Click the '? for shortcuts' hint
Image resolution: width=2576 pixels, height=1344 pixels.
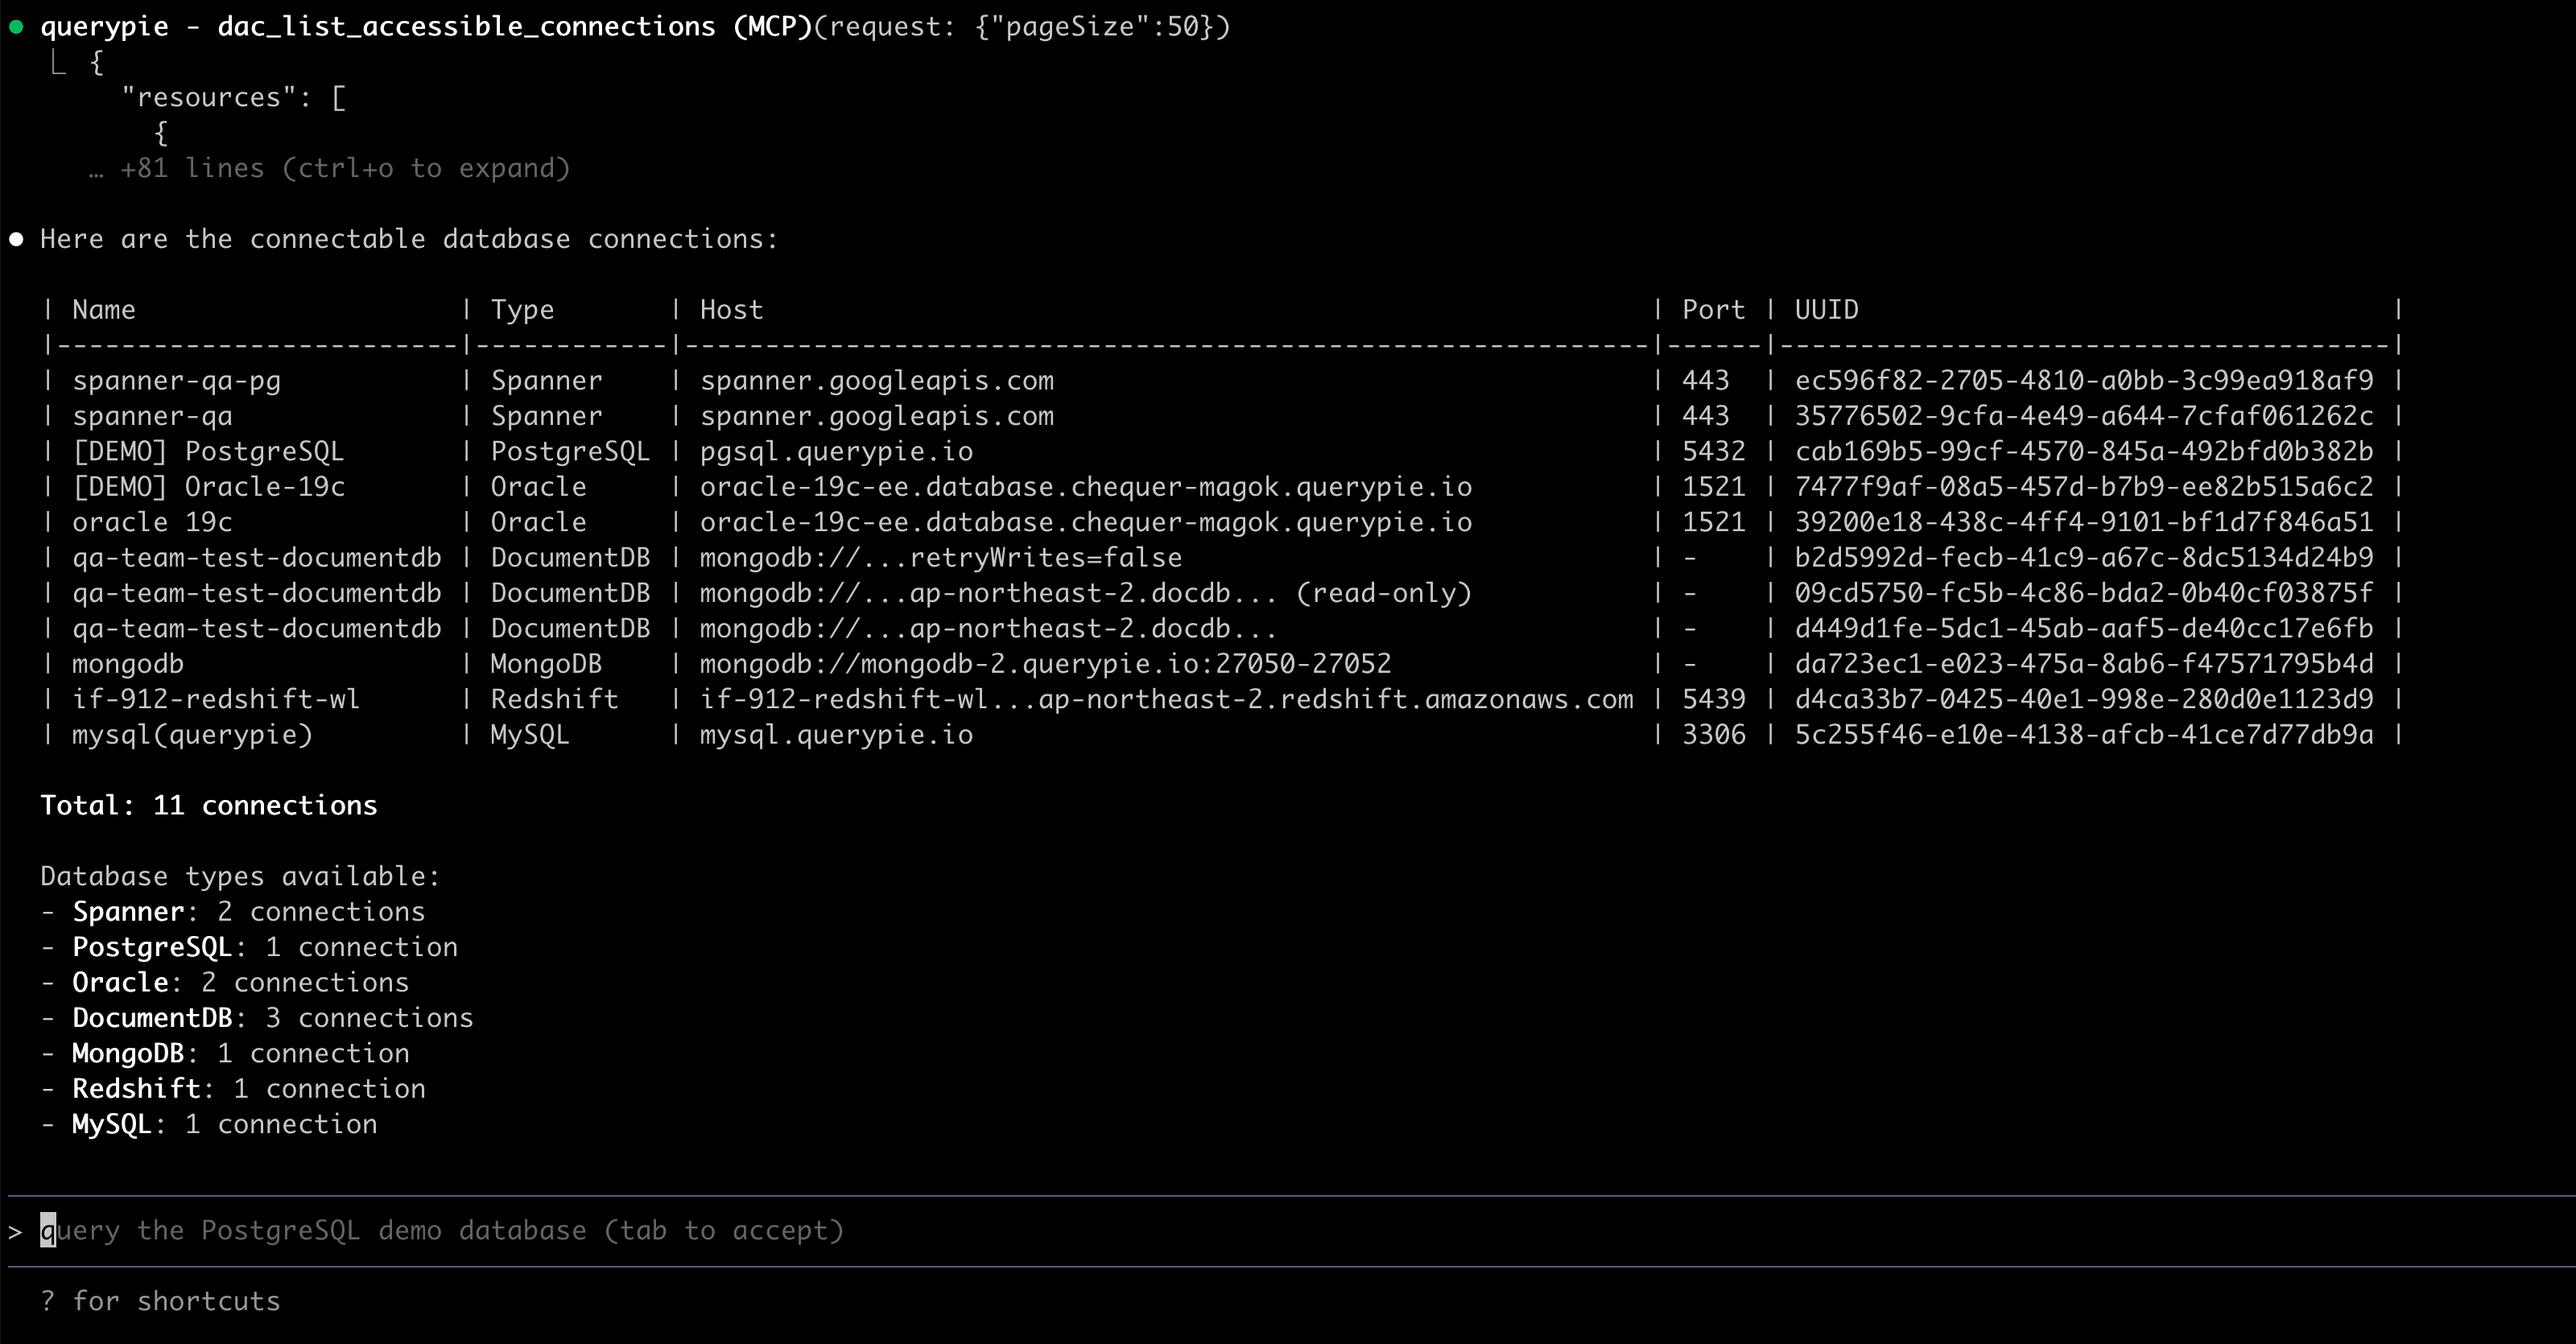click(x=160, y=1301)
